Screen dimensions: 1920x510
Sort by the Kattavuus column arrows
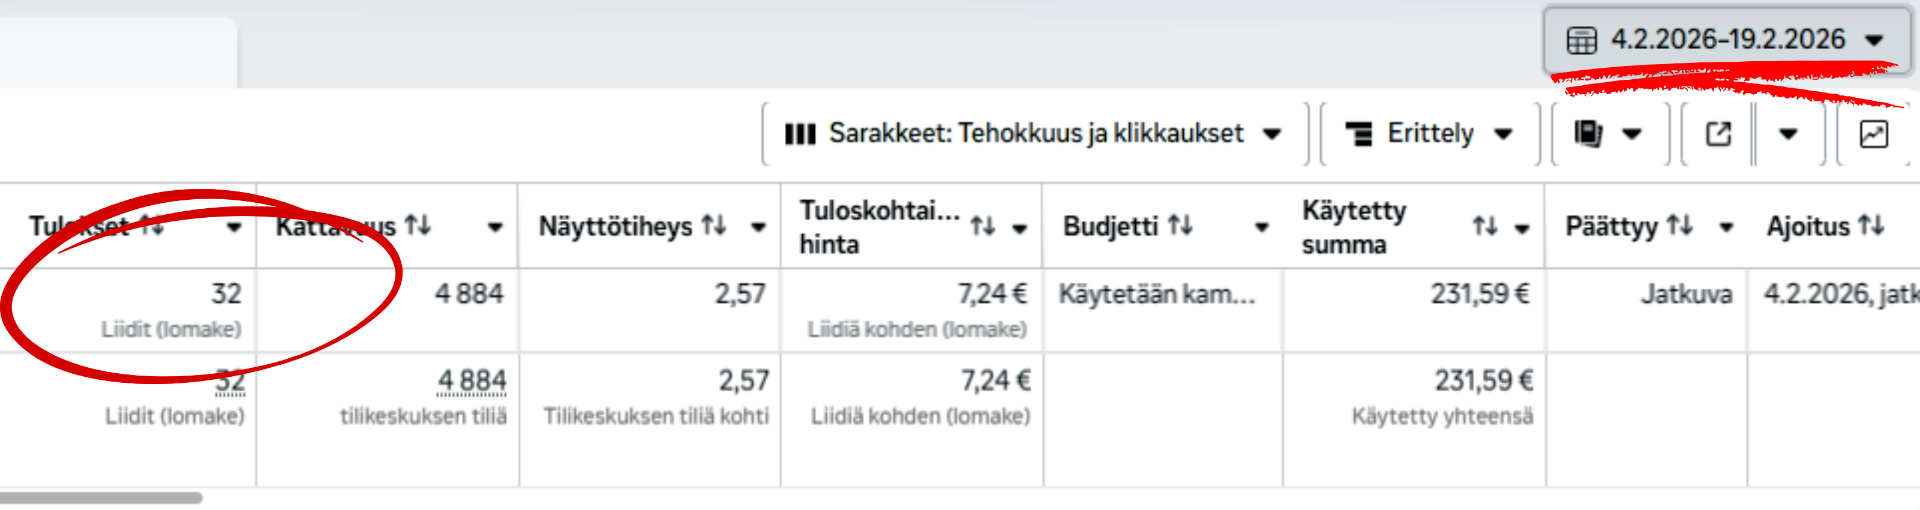point(418,226)
